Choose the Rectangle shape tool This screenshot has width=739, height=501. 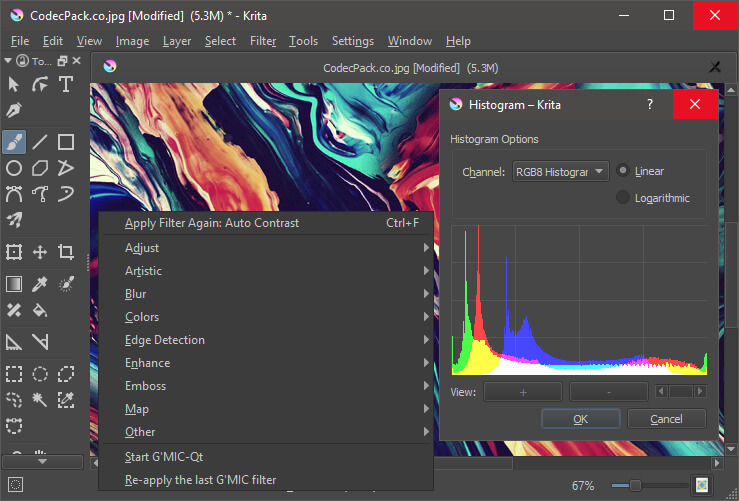[x=66, y=141]
